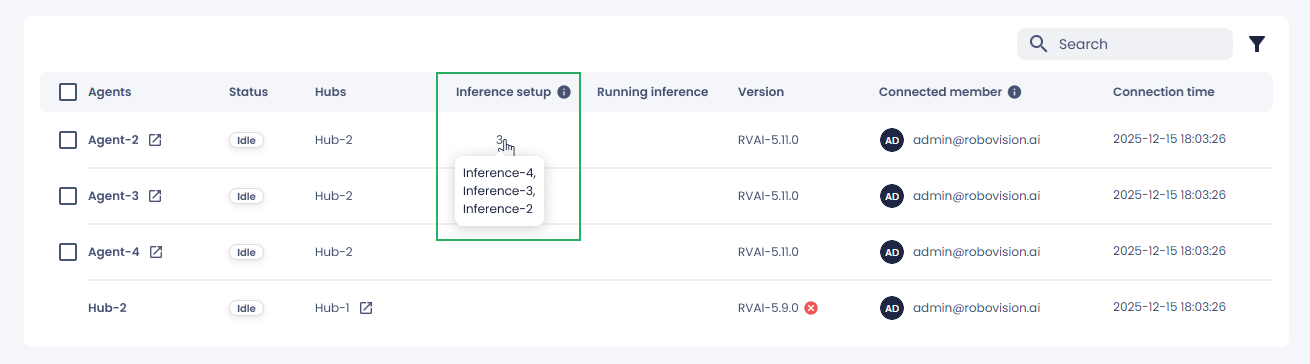Viewport: 1310px width, 364px height.
Task: Click the Inference setup info icon
Action: pos(564,92)
